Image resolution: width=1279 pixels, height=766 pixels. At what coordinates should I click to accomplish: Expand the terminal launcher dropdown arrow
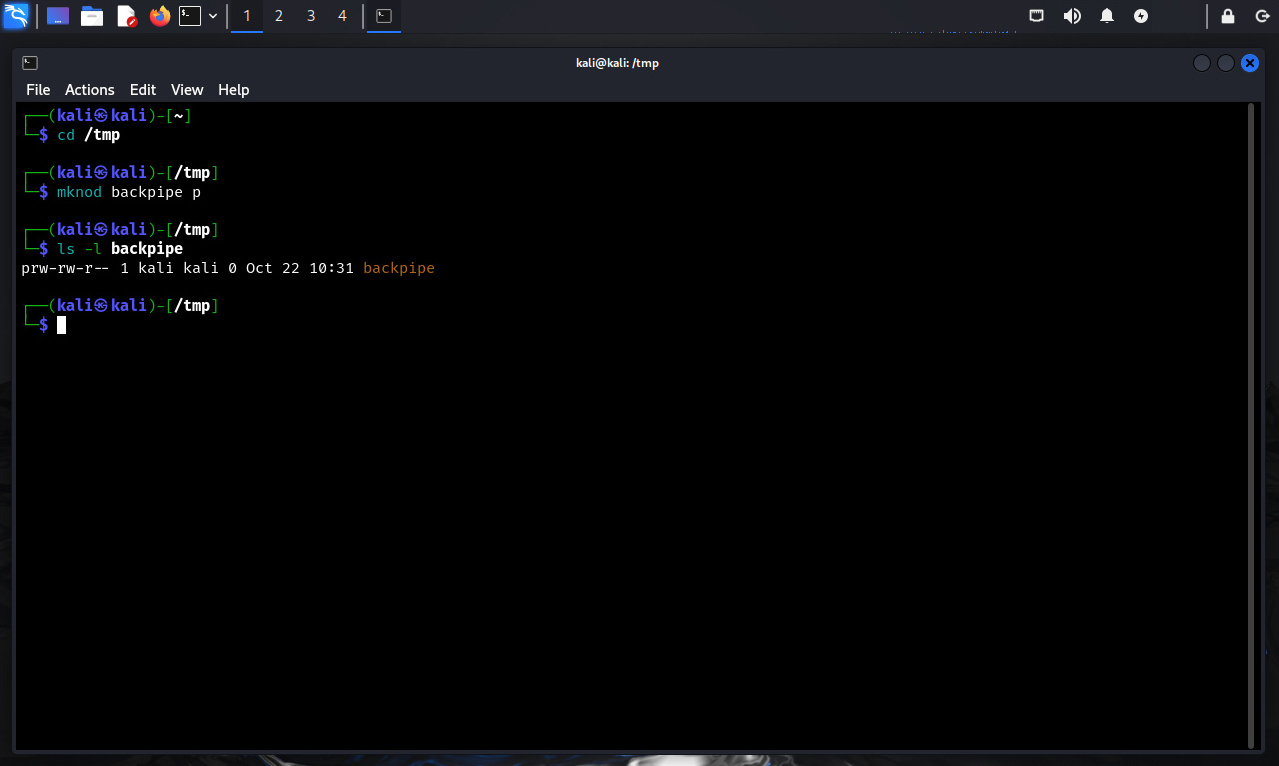(x=213, y=16)
